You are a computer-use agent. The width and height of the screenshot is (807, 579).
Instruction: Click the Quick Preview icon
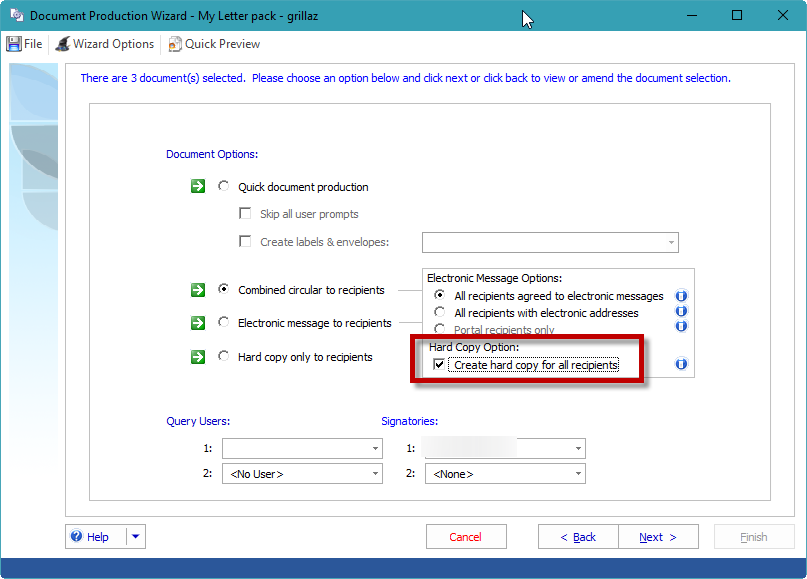point(175,44)
